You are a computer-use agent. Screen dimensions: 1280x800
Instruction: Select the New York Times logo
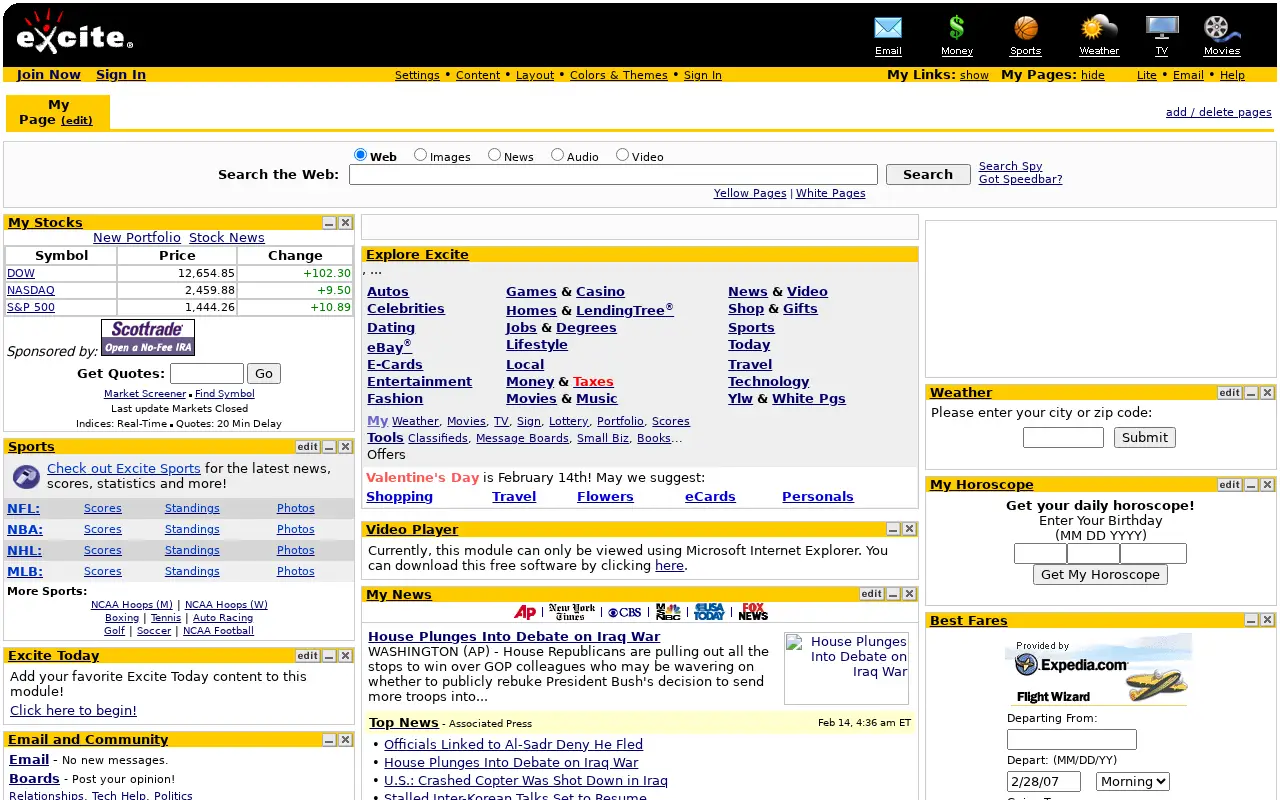(572, 612)
